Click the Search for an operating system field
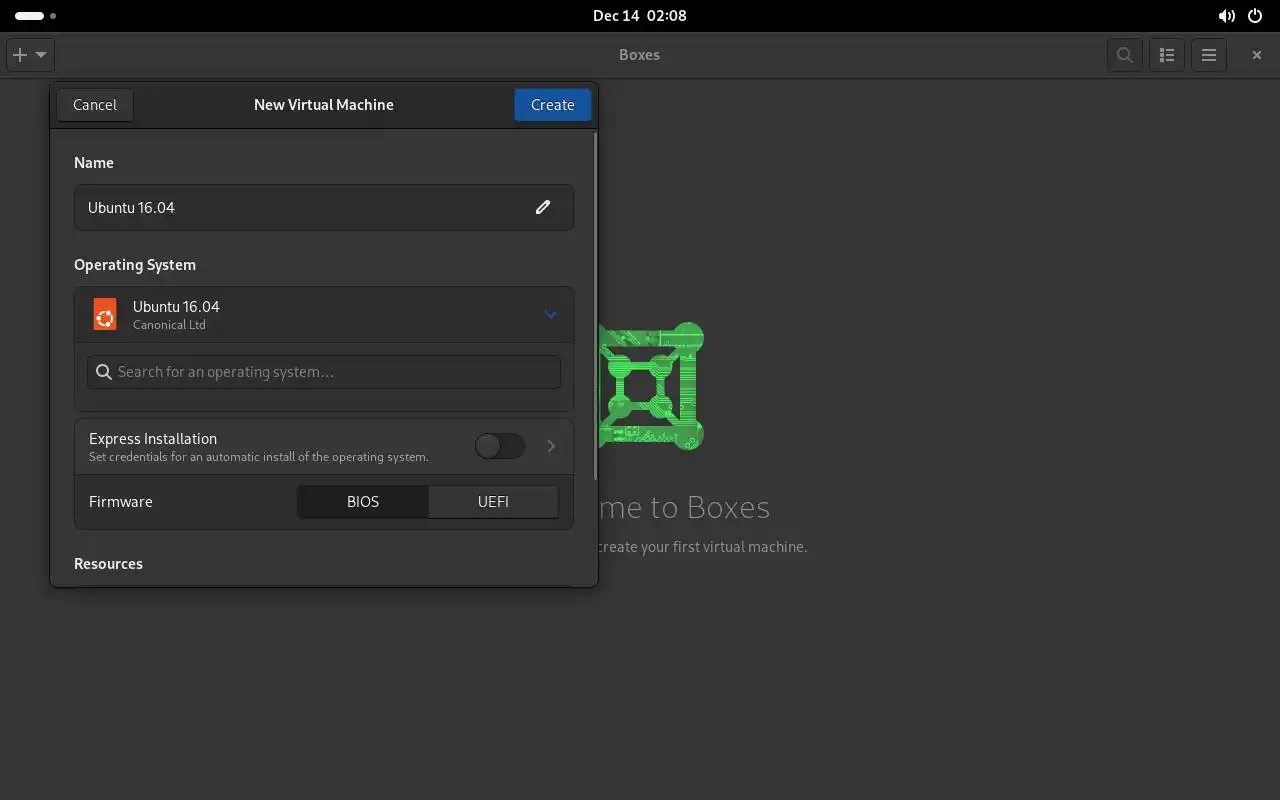 point(324,372)
